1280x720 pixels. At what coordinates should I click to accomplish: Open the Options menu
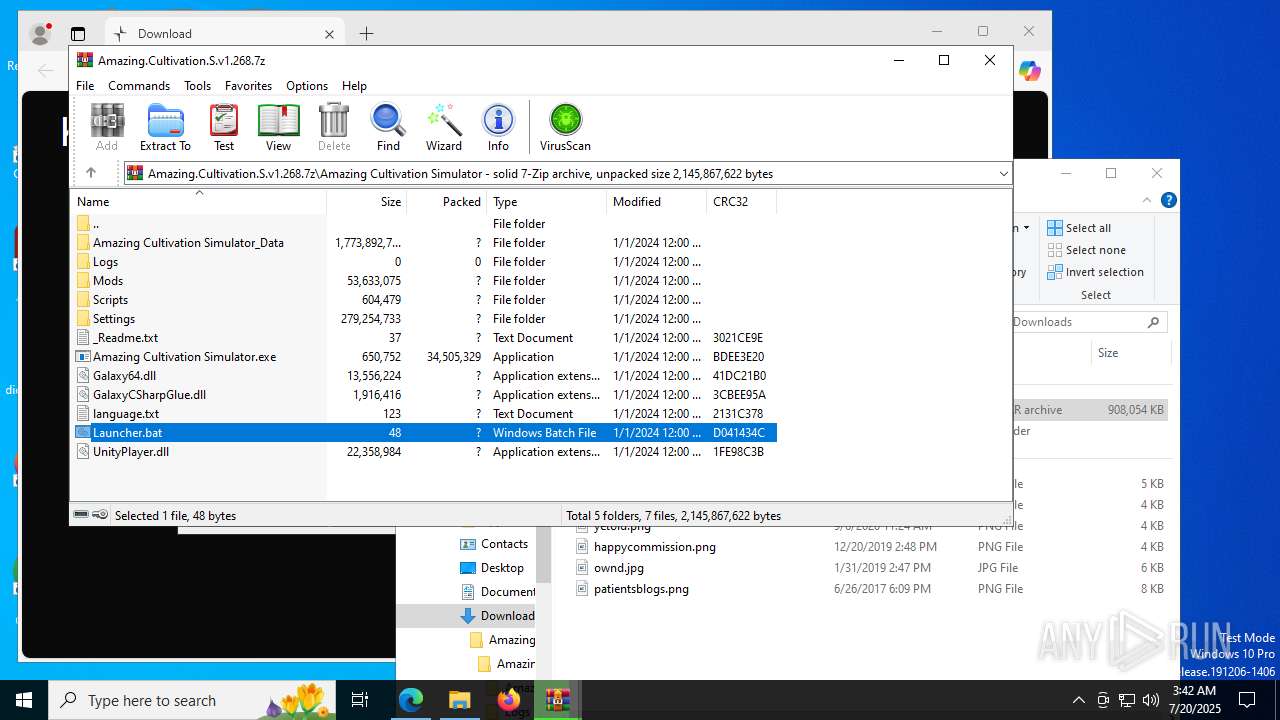(307, 86)
